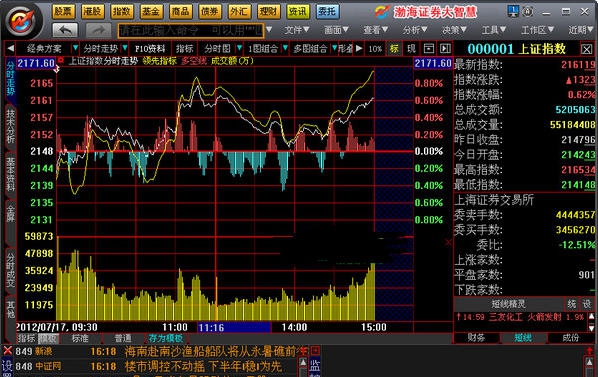Click the 外汇 button
Viewport: 598px width, 377px height.
239,11
